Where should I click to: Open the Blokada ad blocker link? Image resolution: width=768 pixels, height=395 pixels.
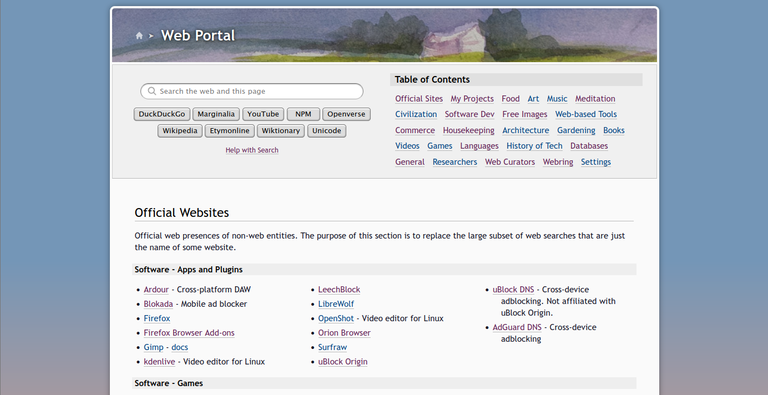(x=158, y=304)
